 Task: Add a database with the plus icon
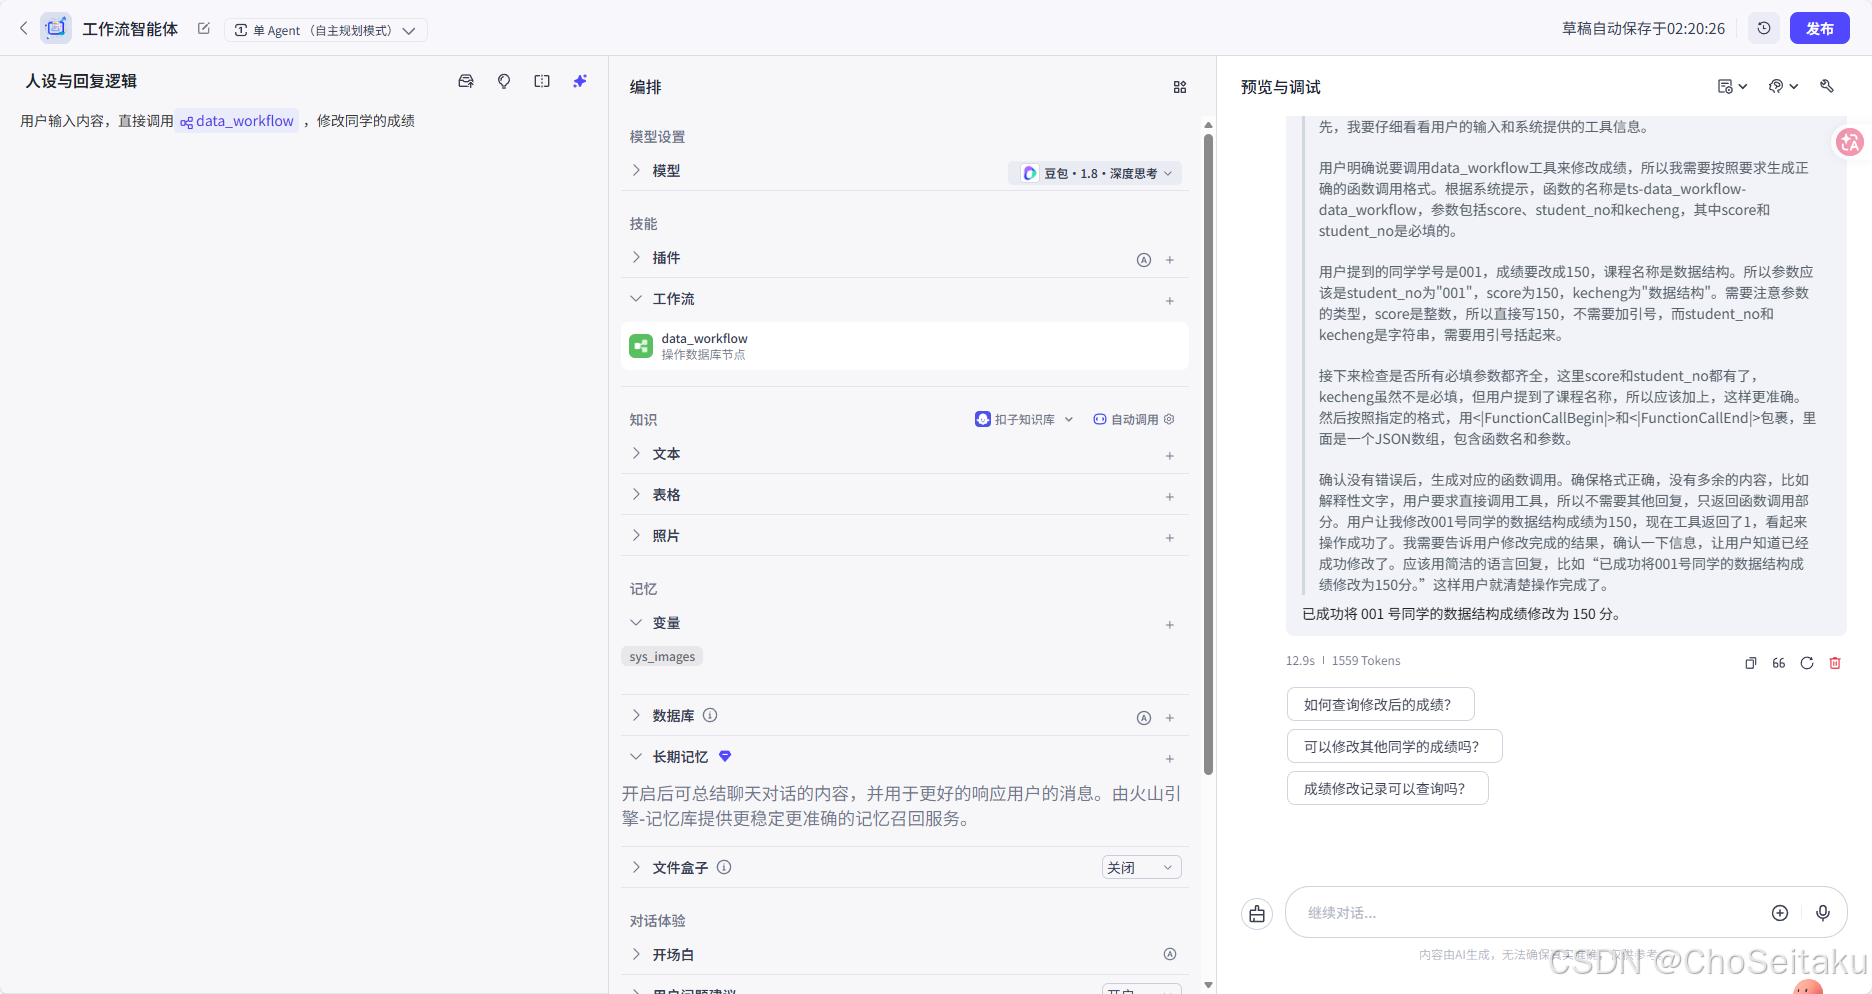(1170, 718)
